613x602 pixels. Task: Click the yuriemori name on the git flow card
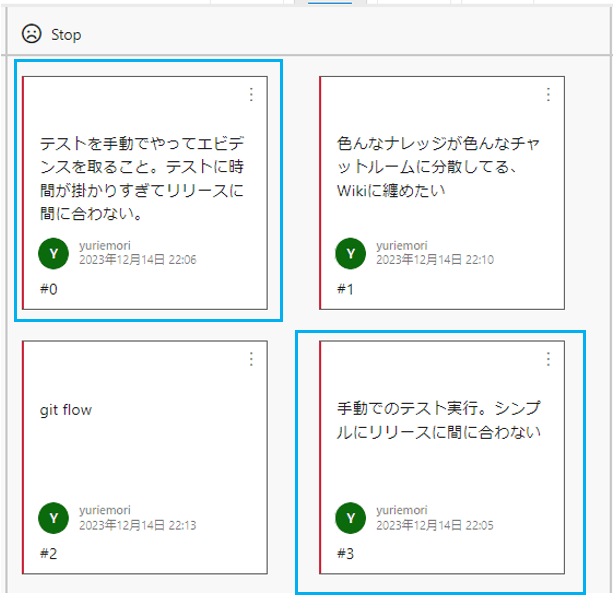point(105,510)
